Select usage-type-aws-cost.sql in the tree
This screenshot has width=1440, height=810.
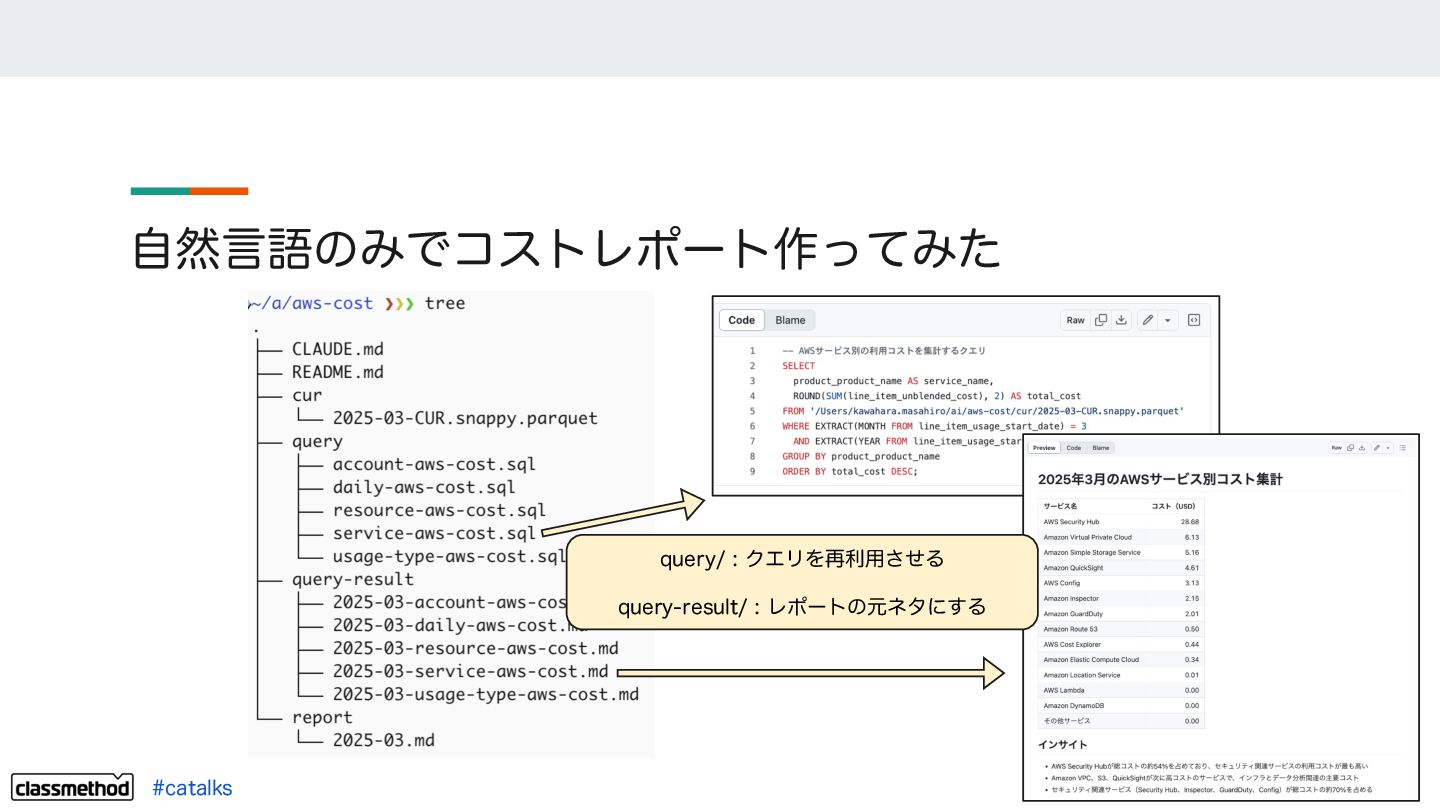tap(450, 556)
